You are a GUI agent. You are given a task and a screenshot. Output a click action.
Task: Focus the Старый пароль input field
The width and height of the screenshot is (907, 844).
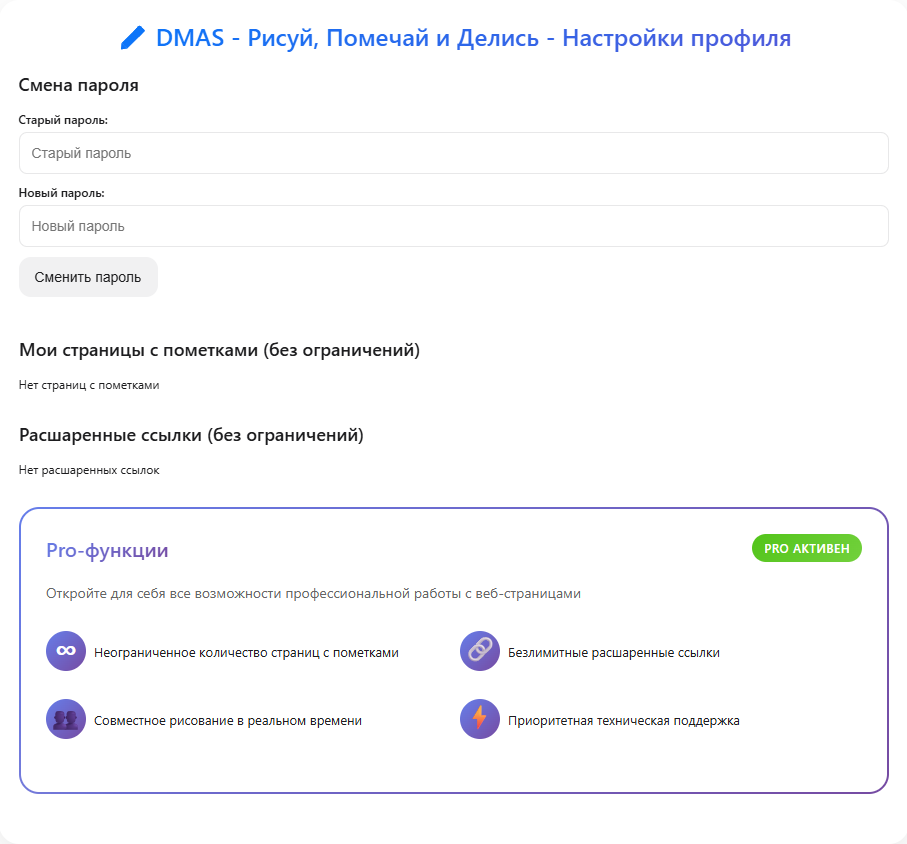(453, 153)
